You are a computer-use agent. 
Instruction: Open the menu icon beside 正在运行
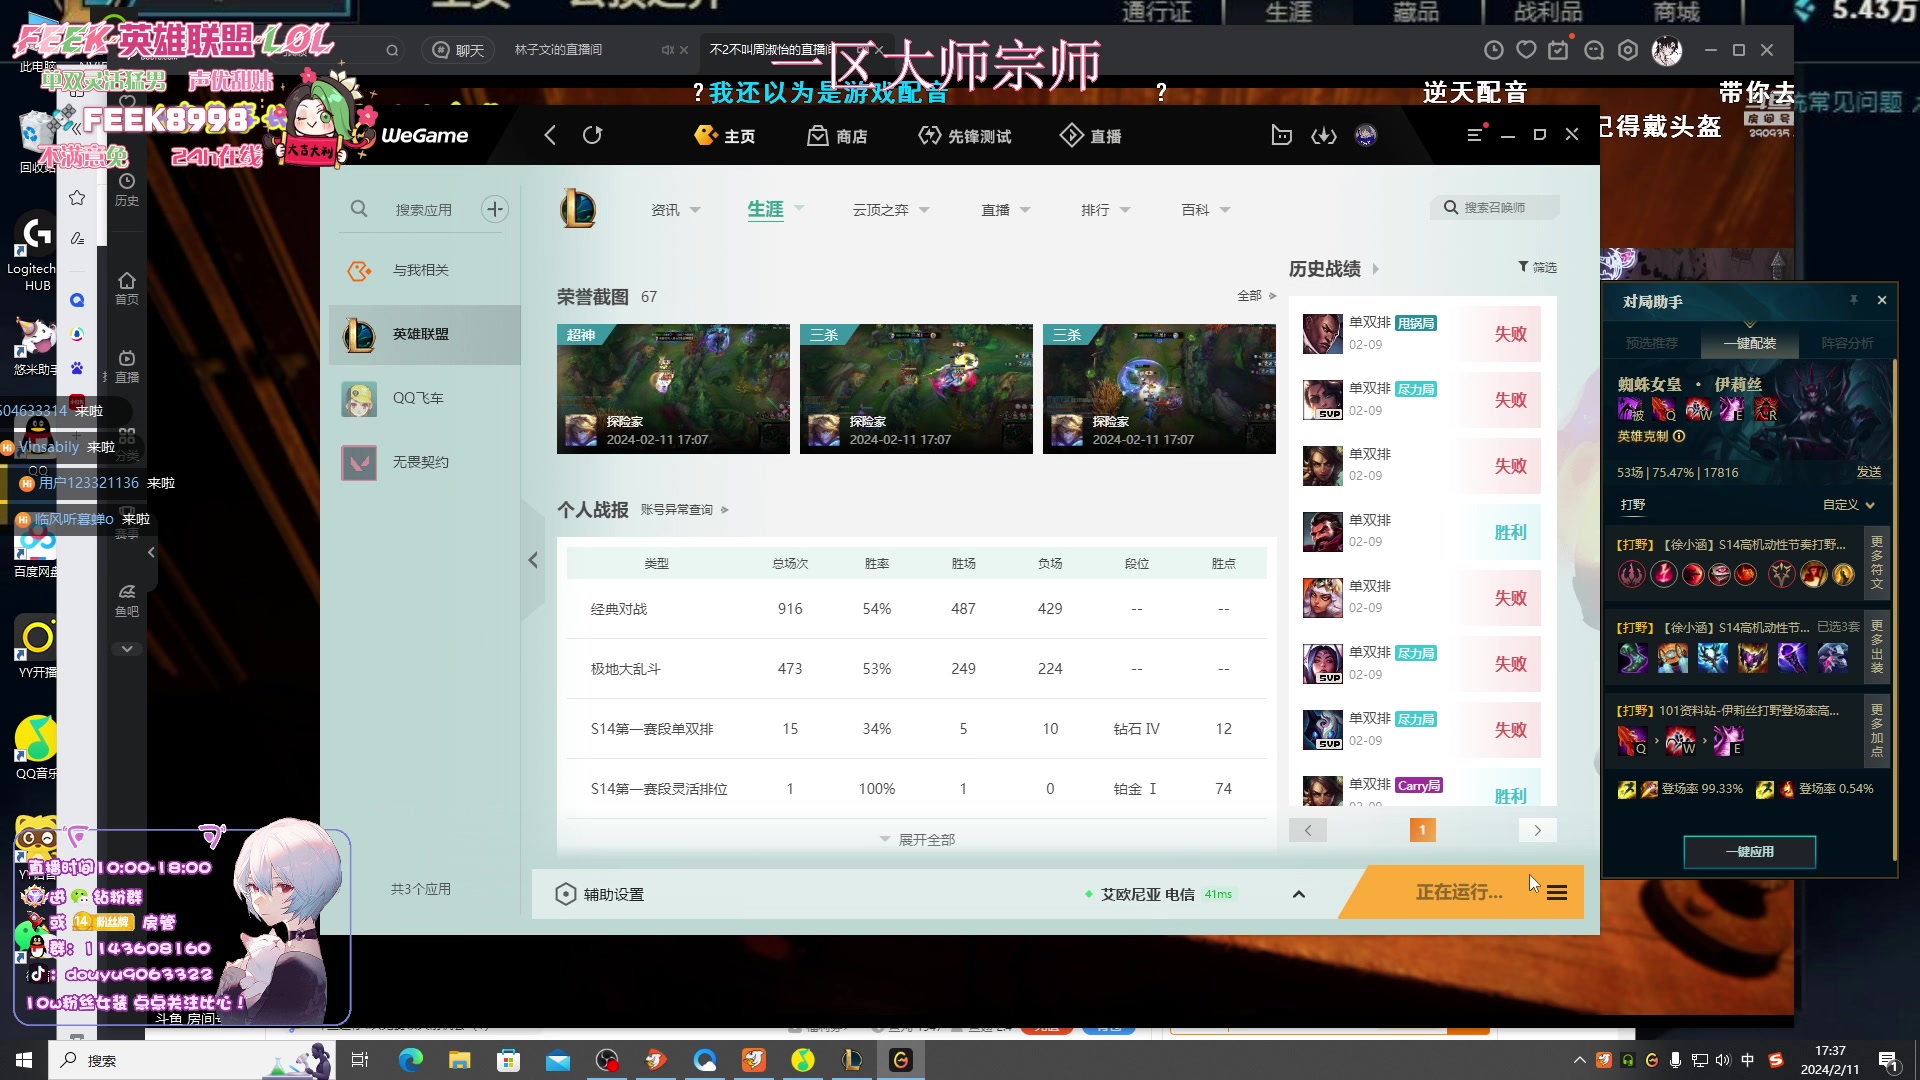[x=1557, y=893]
